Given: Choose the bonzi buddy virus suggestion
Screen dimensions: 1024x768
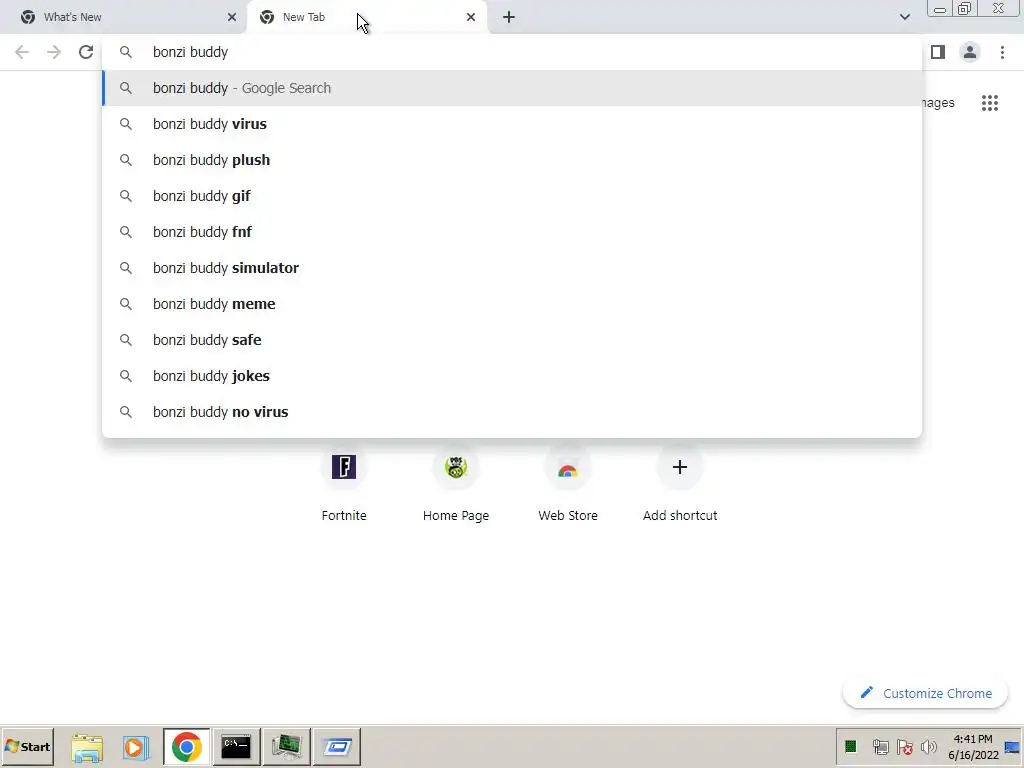Looking at the screenshot, I should coord(512,124).
